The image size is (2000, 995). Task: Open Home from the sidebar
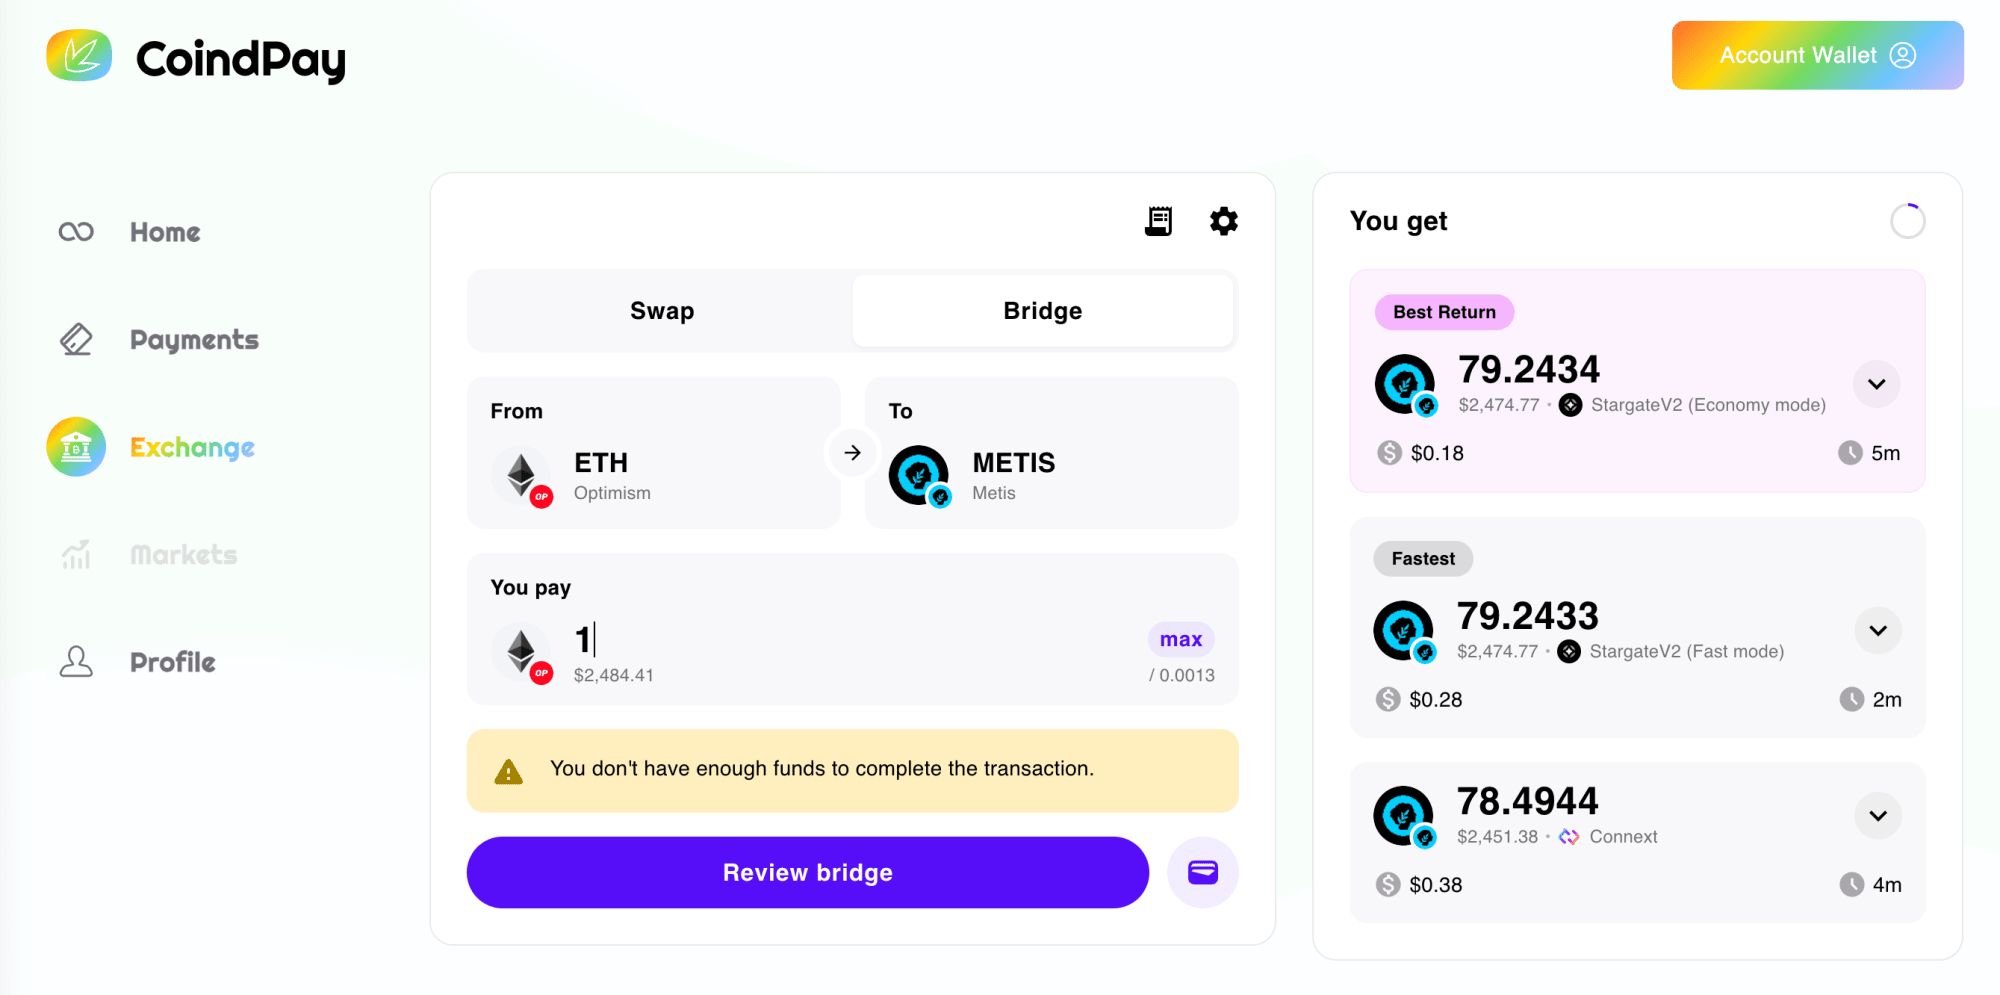pos(165,232)
